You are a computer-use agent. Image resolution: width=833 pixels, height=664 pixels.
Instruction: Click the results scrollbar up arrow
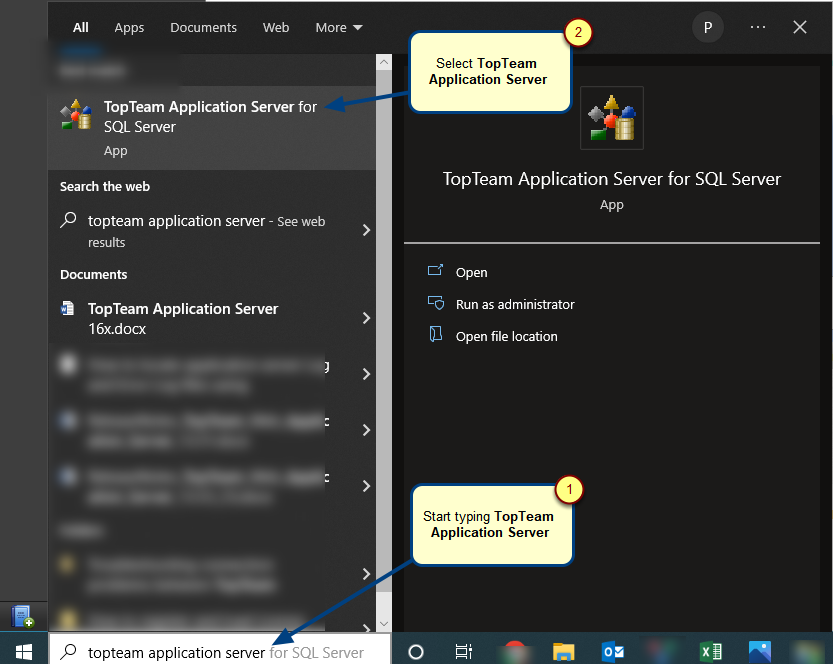(384, 62)
